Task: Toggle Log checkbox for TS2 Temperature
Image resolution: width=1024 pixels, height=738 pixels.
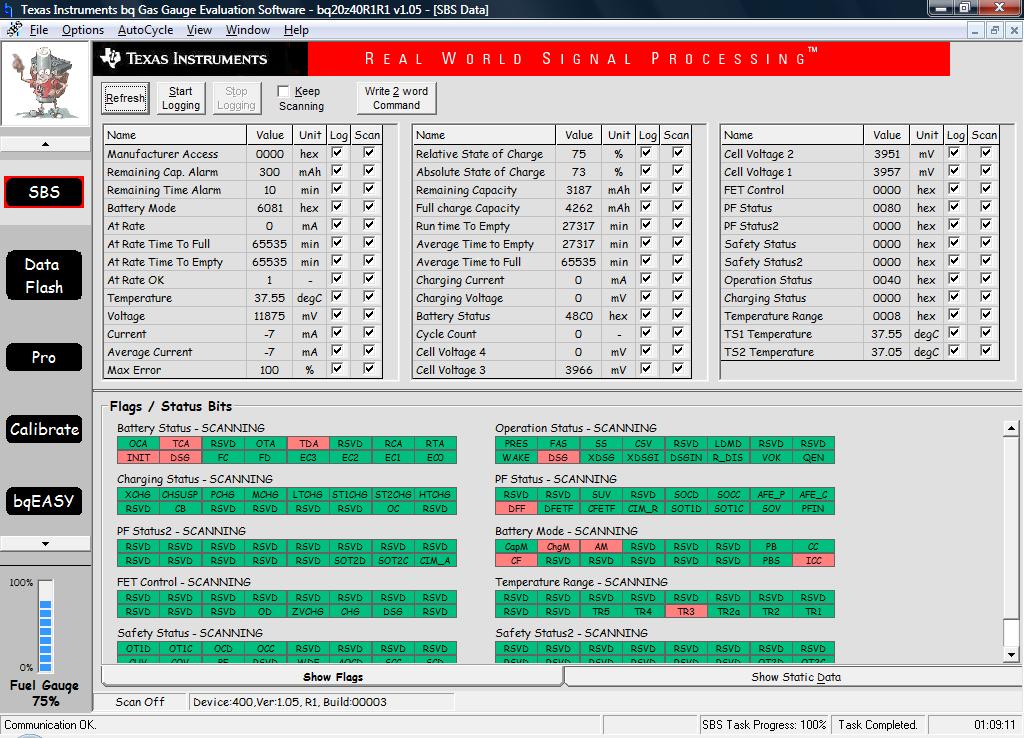Action: 954,351
